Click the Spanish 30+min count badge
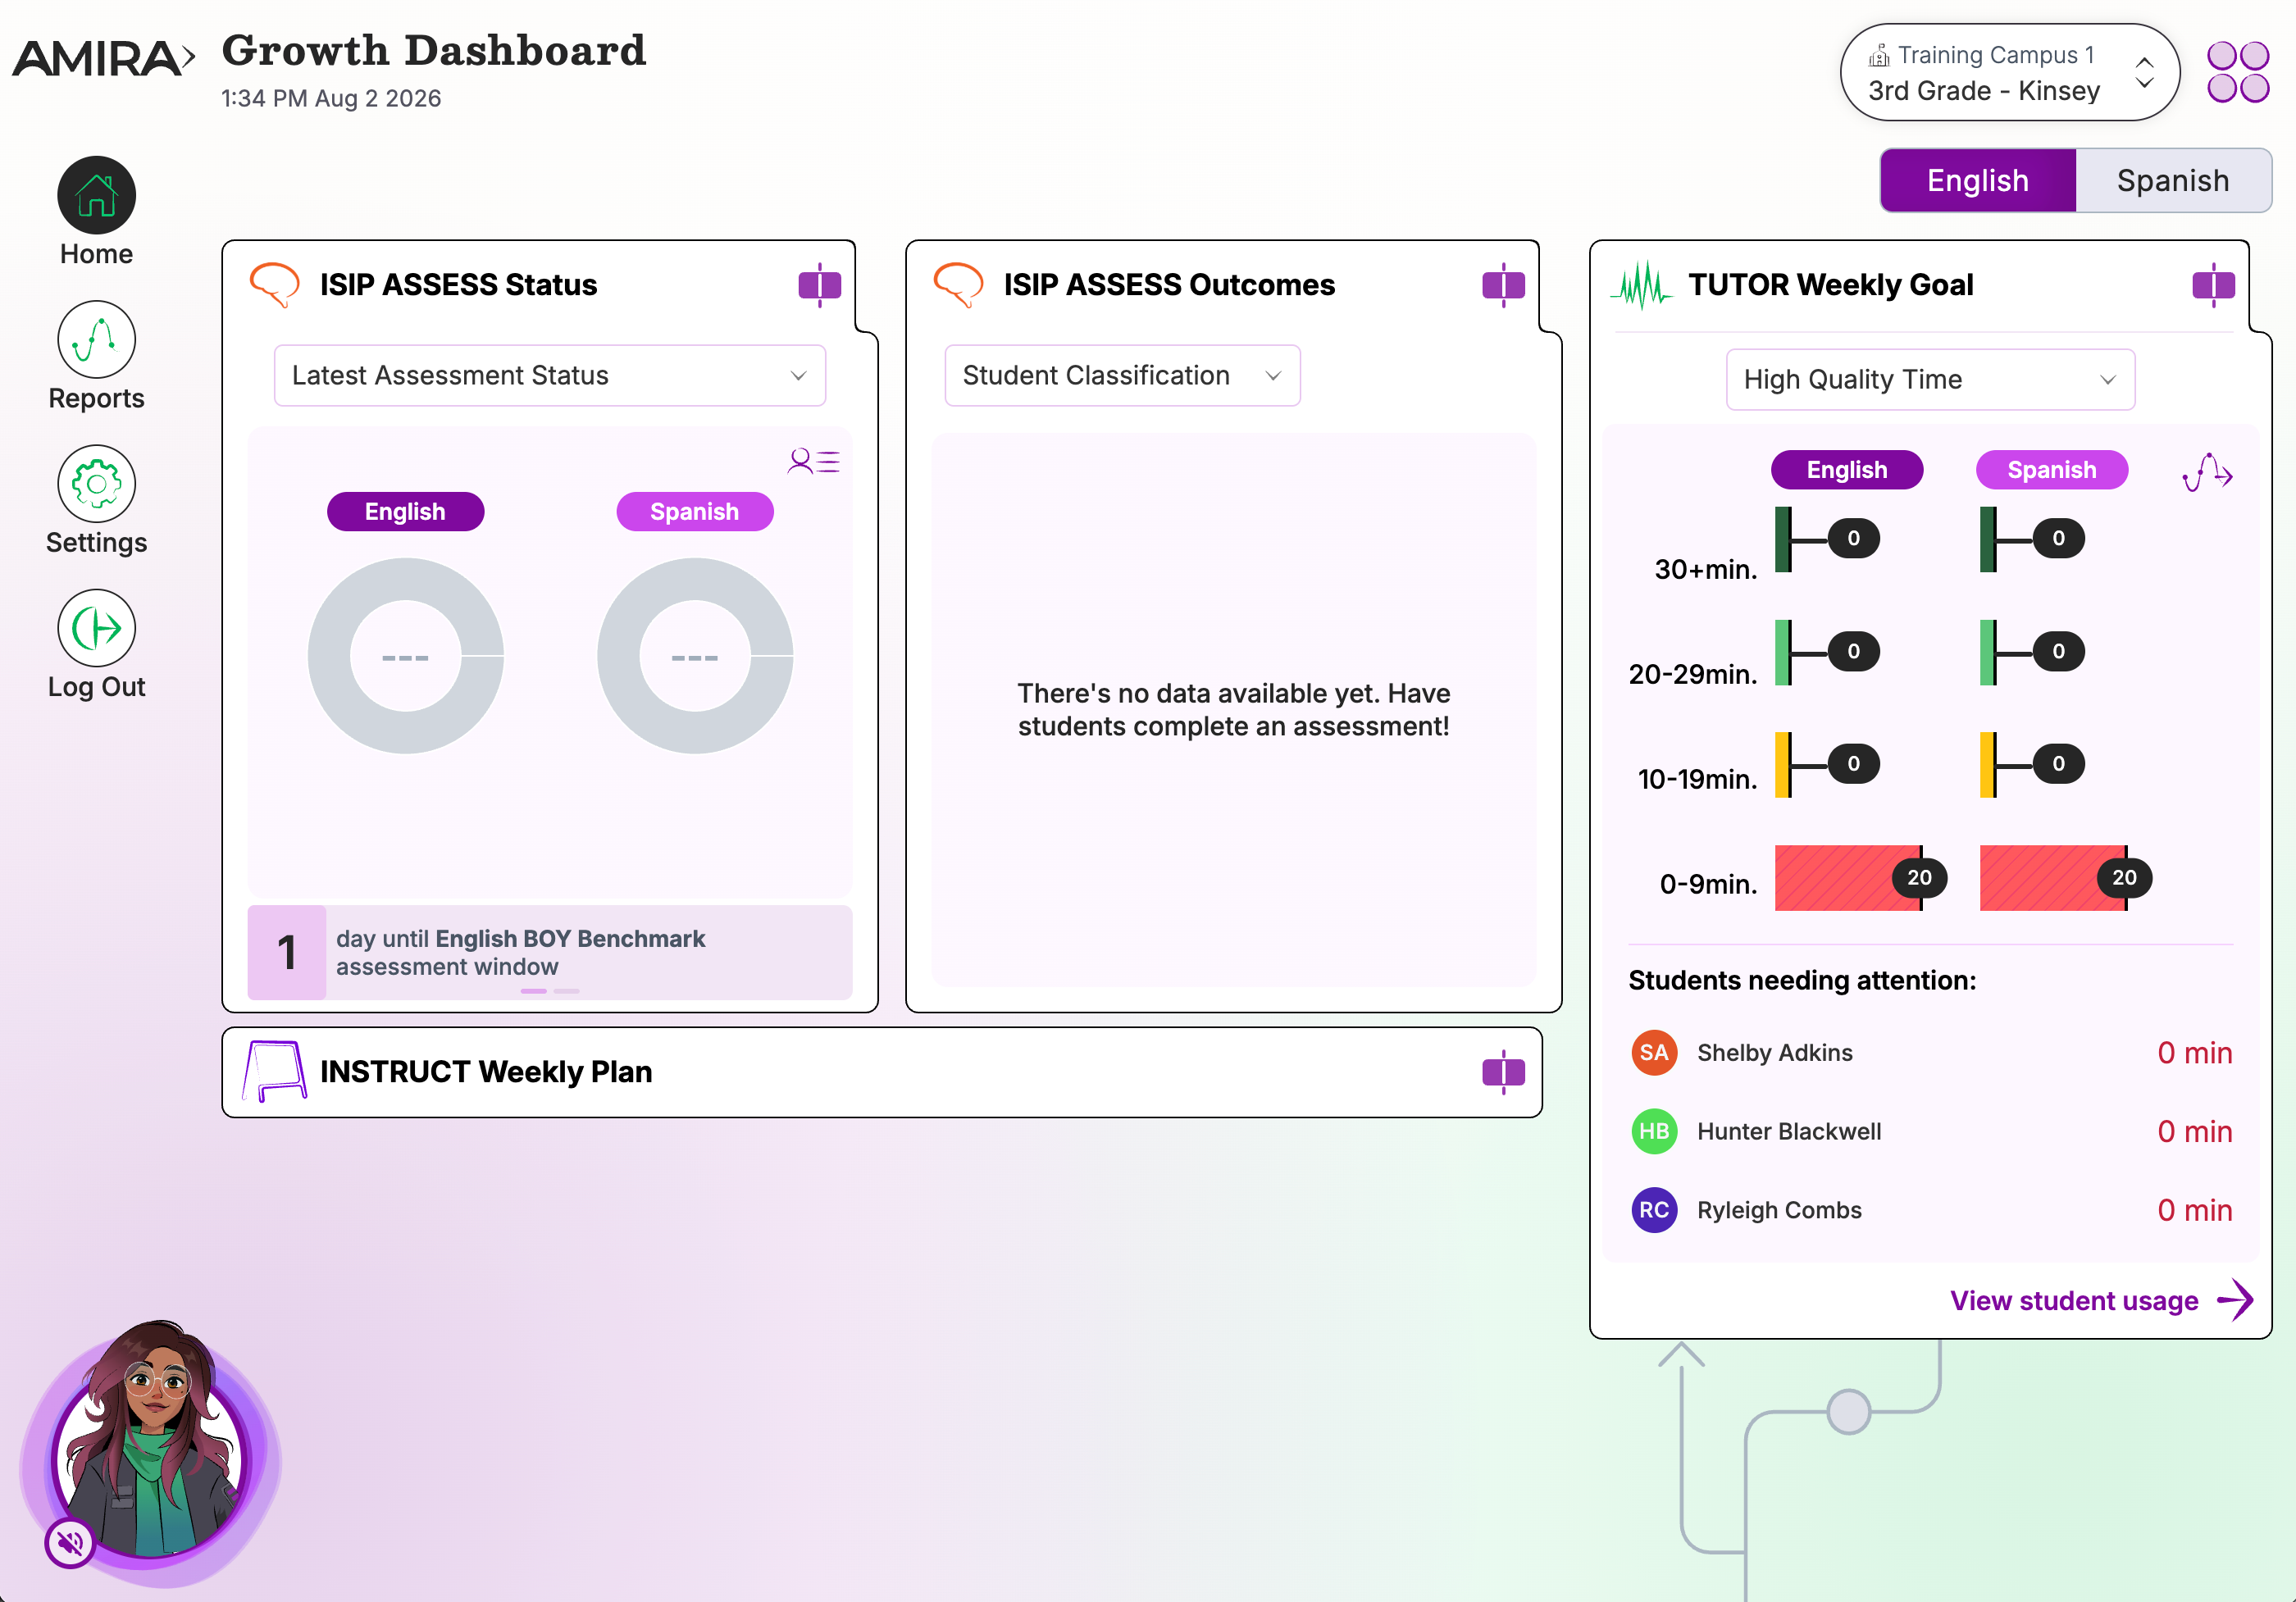This screenshot has width=2296, height=1602. point(2059,539)
